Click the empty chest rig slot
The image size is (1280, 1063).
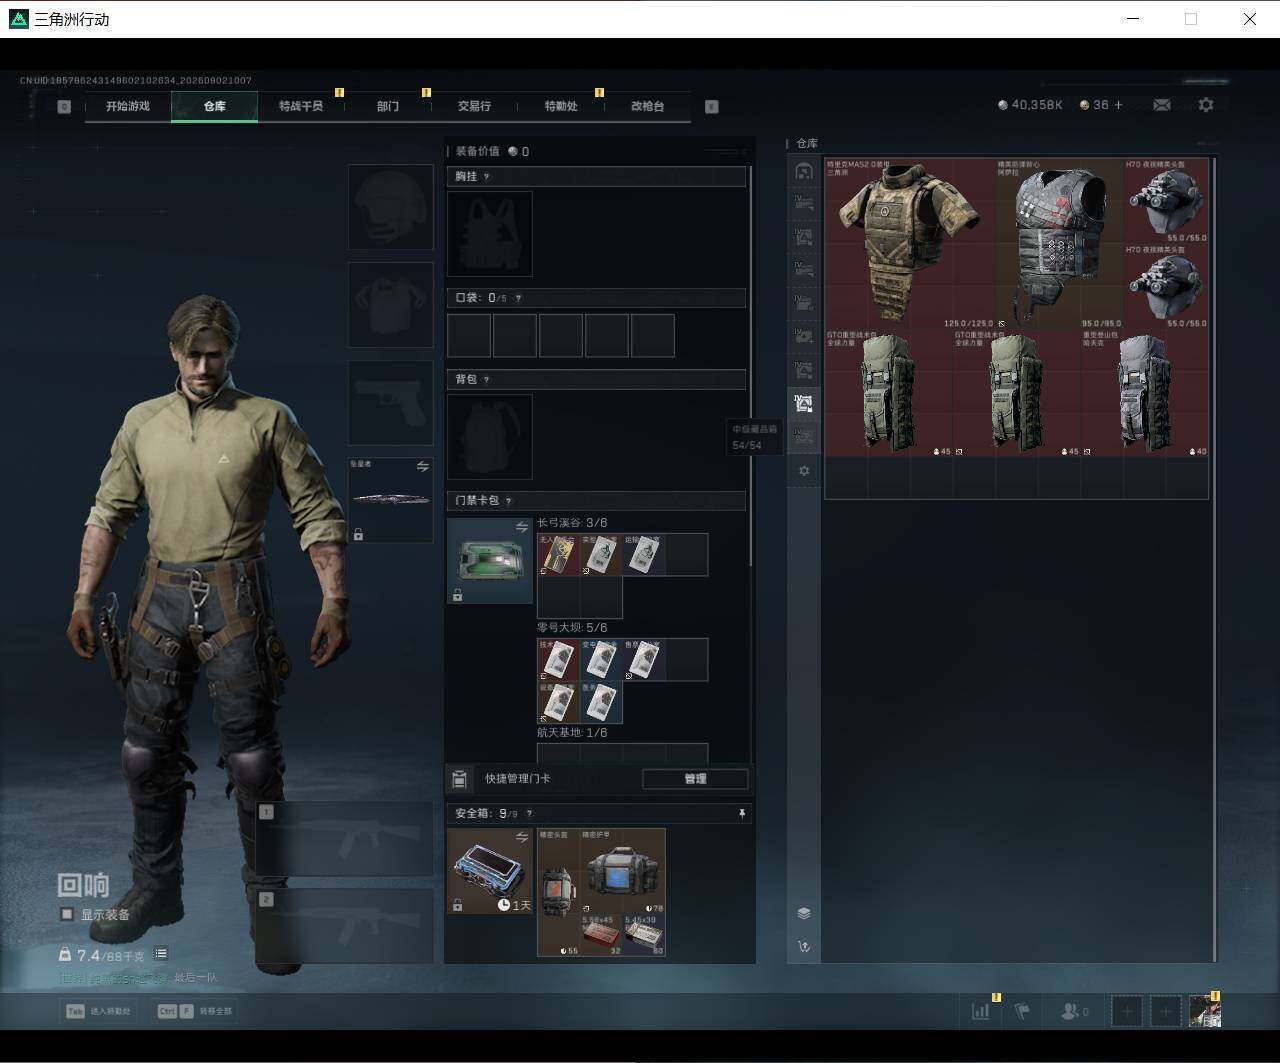click(x=490, y=234)
